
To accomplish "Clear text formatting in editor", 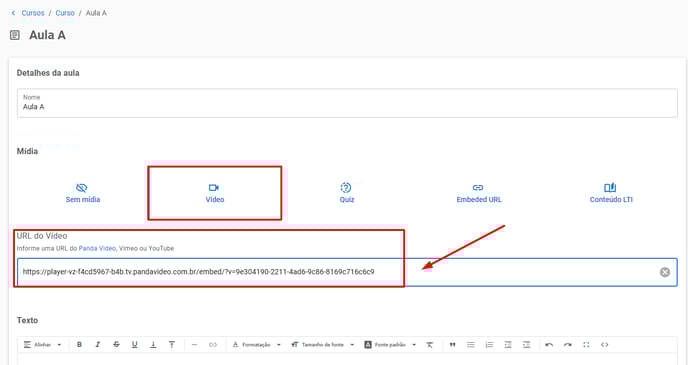I will click(430, 345).
